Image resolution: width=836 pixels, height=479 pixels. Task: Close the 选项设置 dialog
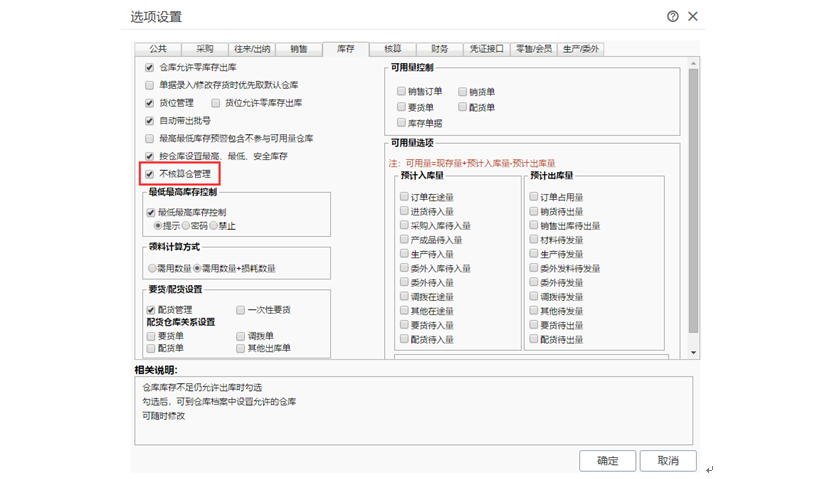[x=693, y=17]
